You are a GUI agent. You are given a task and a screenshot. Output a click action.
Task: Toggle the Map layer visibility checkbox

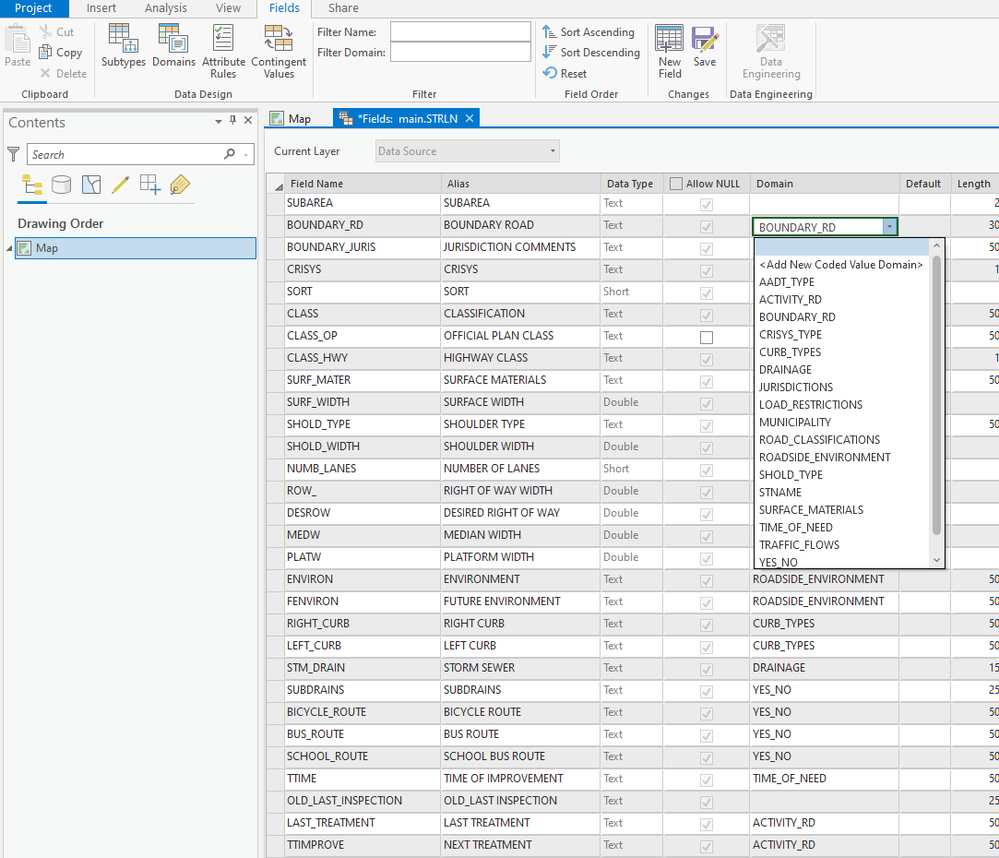[25, 248]
